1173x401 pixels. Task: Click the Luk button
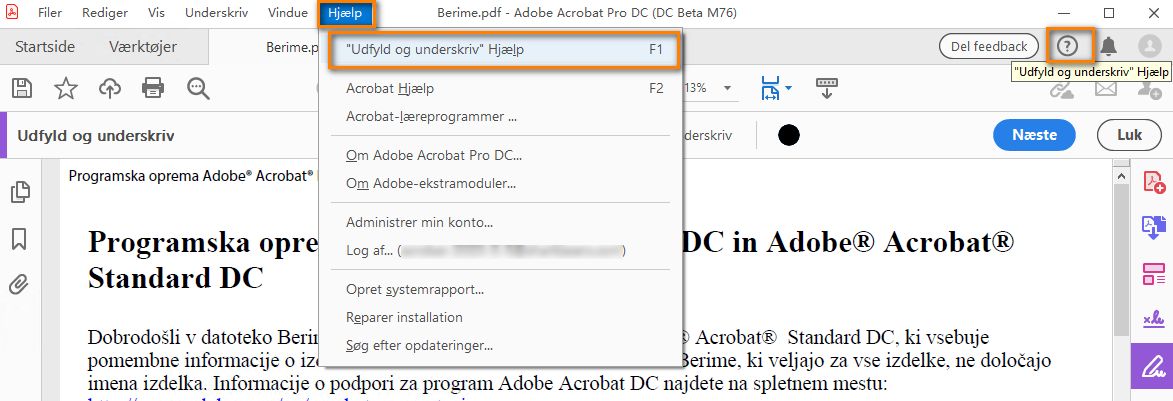pyautogui.click(x=1130, y=135)
